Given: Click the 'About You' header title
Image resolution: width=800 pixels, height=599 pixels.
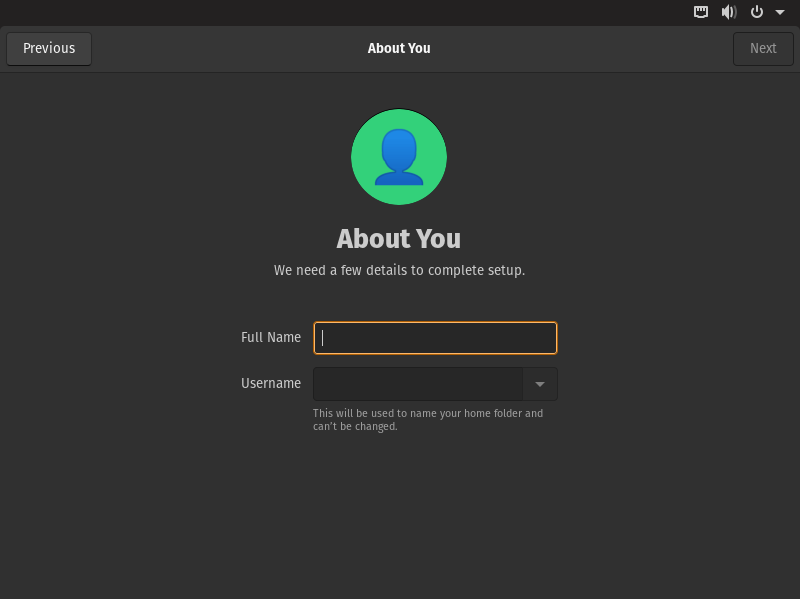Looking at the screenshot, I should (x=399, y=48).
